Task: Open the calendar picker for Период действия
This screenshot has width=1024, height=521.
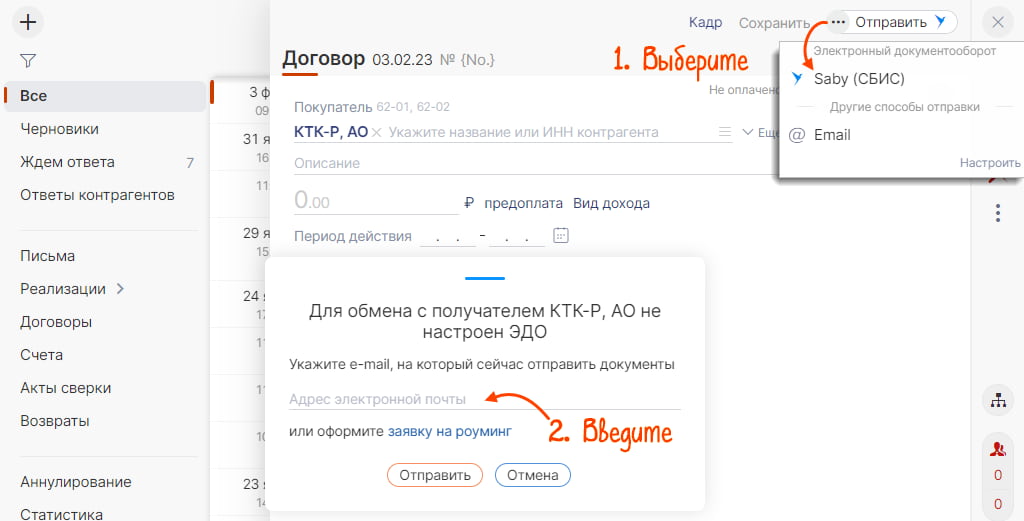Action: [561, 236]
